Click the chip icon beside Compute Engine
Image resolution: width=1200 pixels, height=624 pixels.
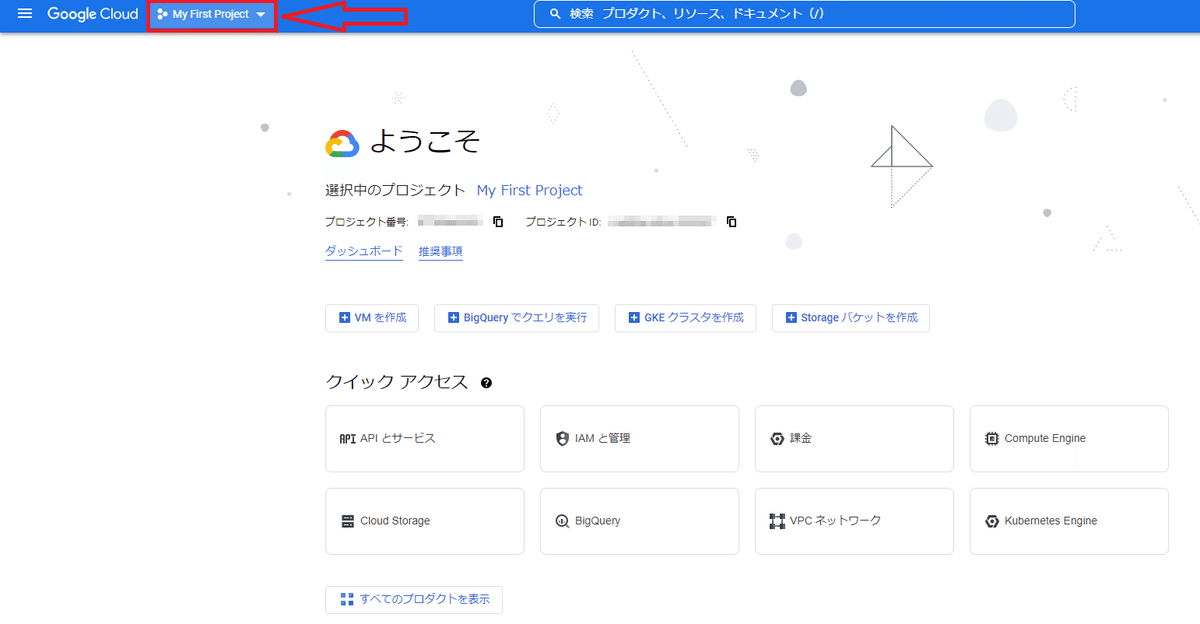(x=992, y=439)
